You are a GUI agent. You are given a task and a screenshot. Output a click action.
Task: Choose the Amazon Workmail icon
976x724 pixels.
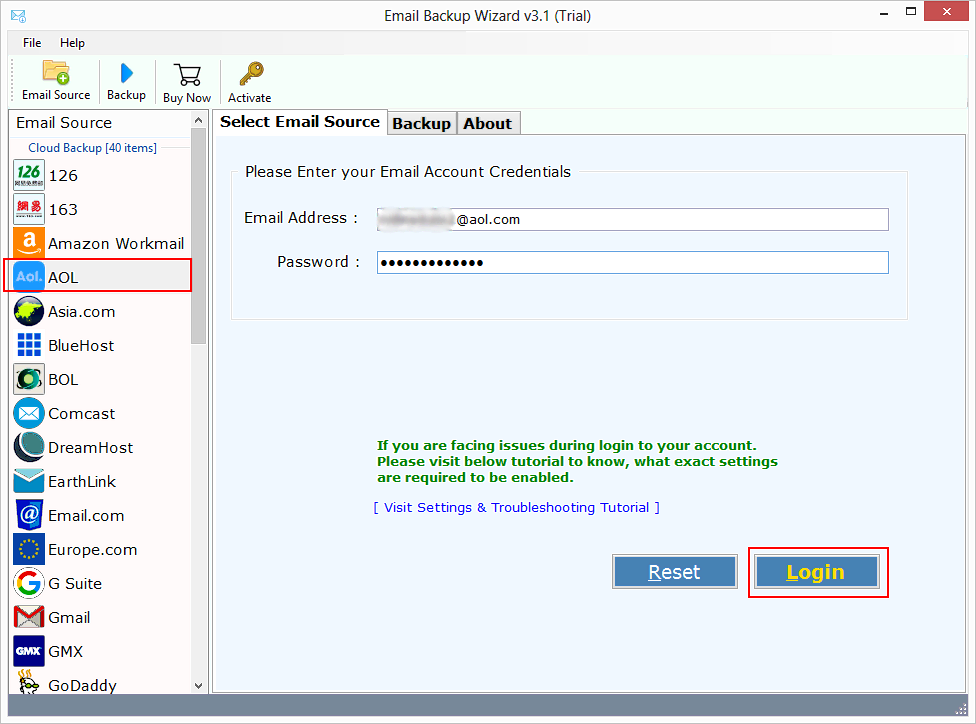point(29,243)
